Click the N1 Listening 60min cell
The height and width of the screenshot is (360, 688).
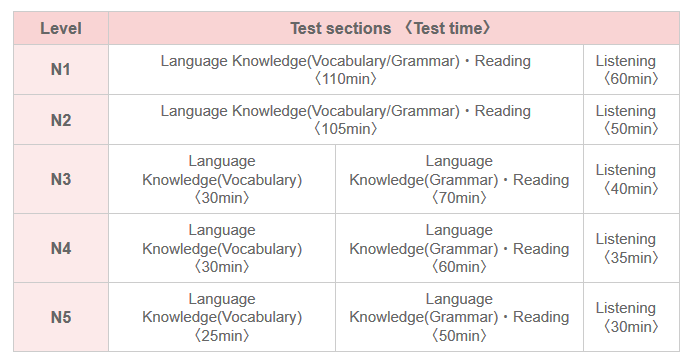(631, 69)
